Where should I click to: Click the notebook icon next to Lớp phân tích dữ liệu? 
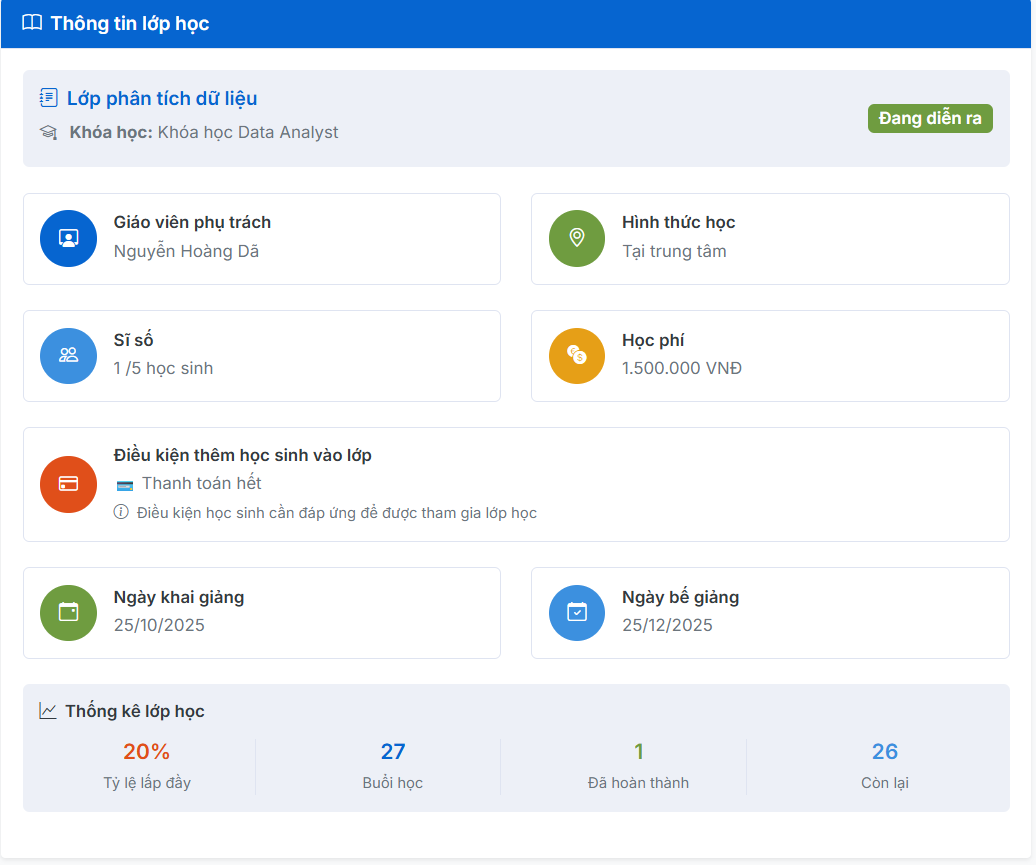tap(48, 98)
